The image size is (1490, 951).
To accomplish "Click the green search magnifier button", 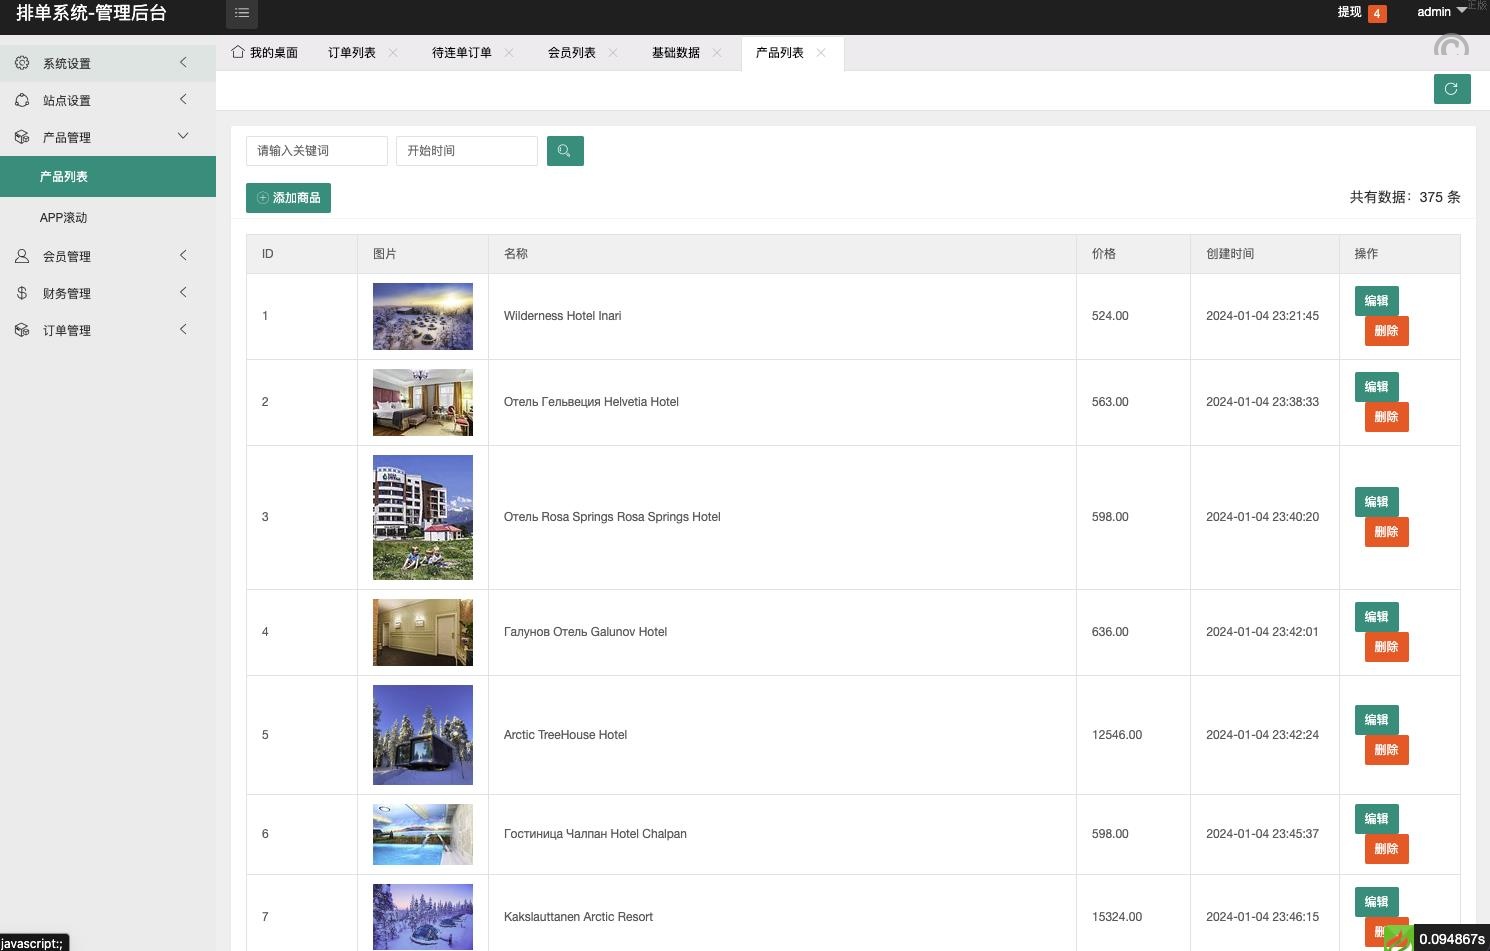I will 565,151.
